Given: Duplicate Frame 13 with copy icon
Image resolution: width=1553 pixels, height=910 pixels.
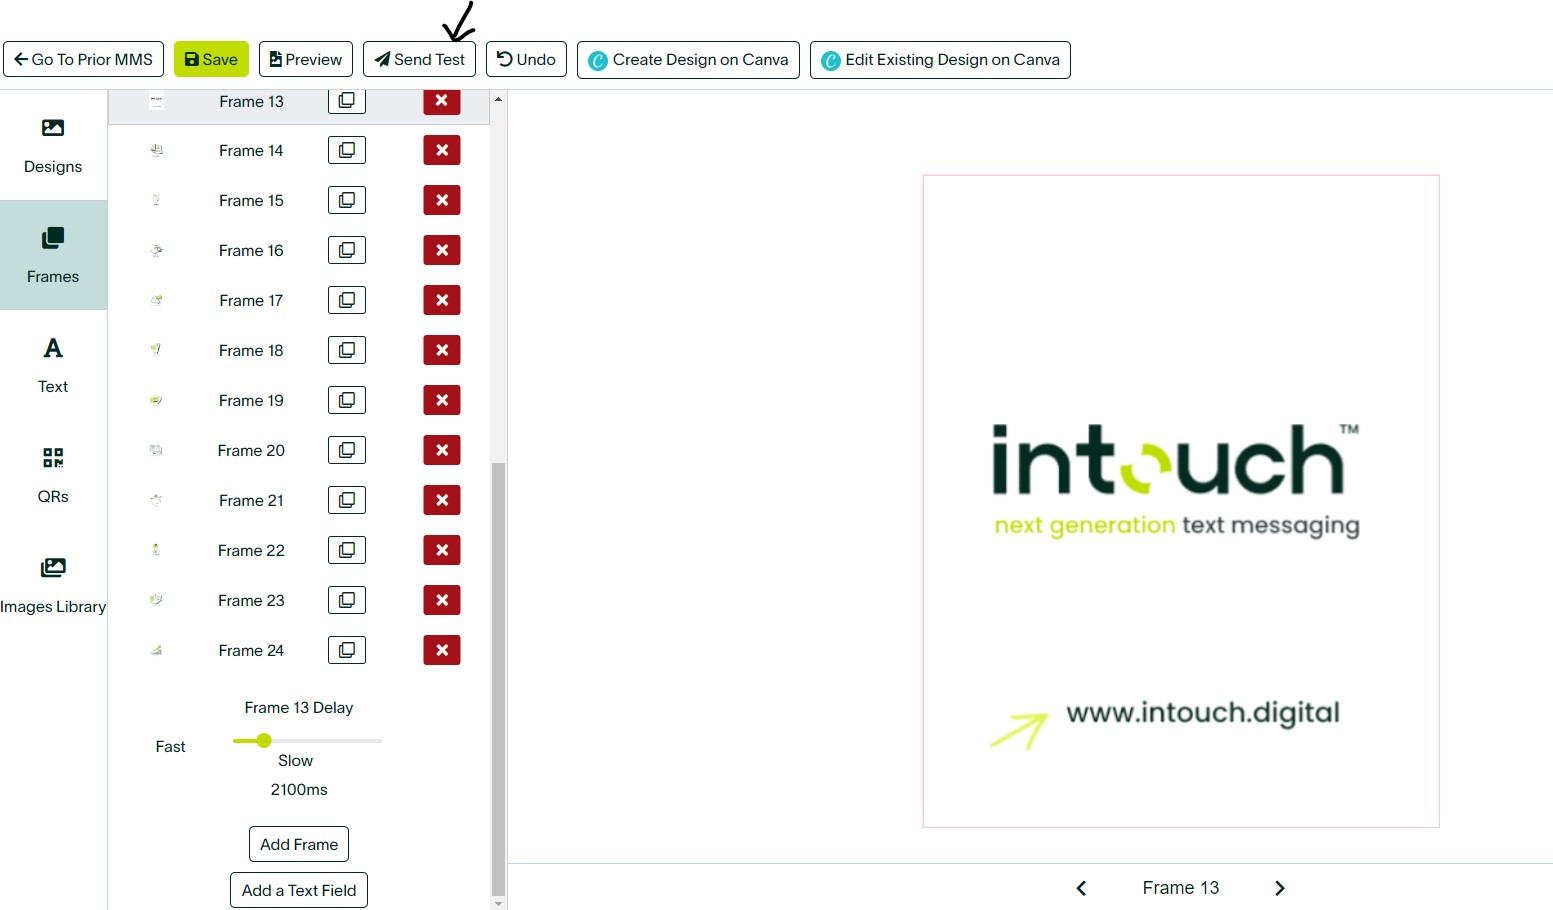Looking at the screenshot, I should click(347, 101).
